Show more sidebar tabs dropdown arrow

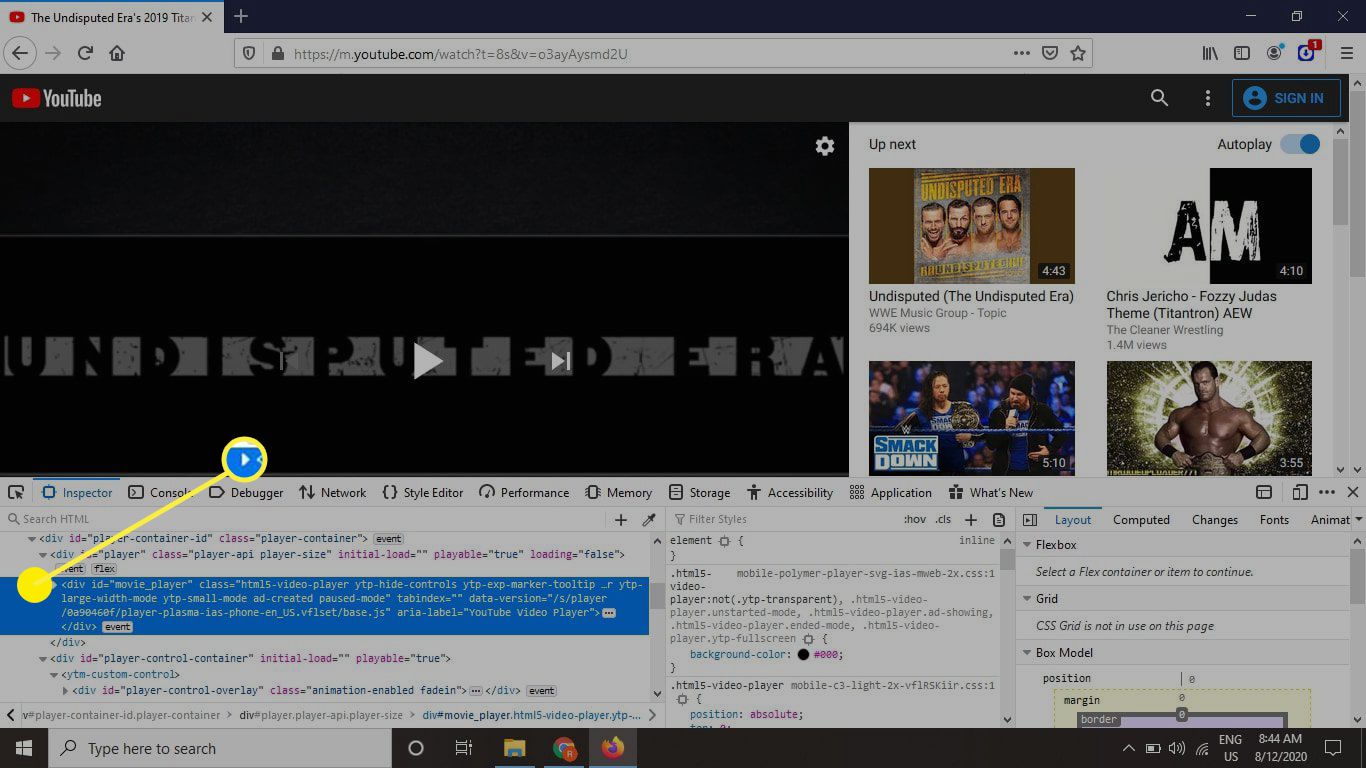1358,520
